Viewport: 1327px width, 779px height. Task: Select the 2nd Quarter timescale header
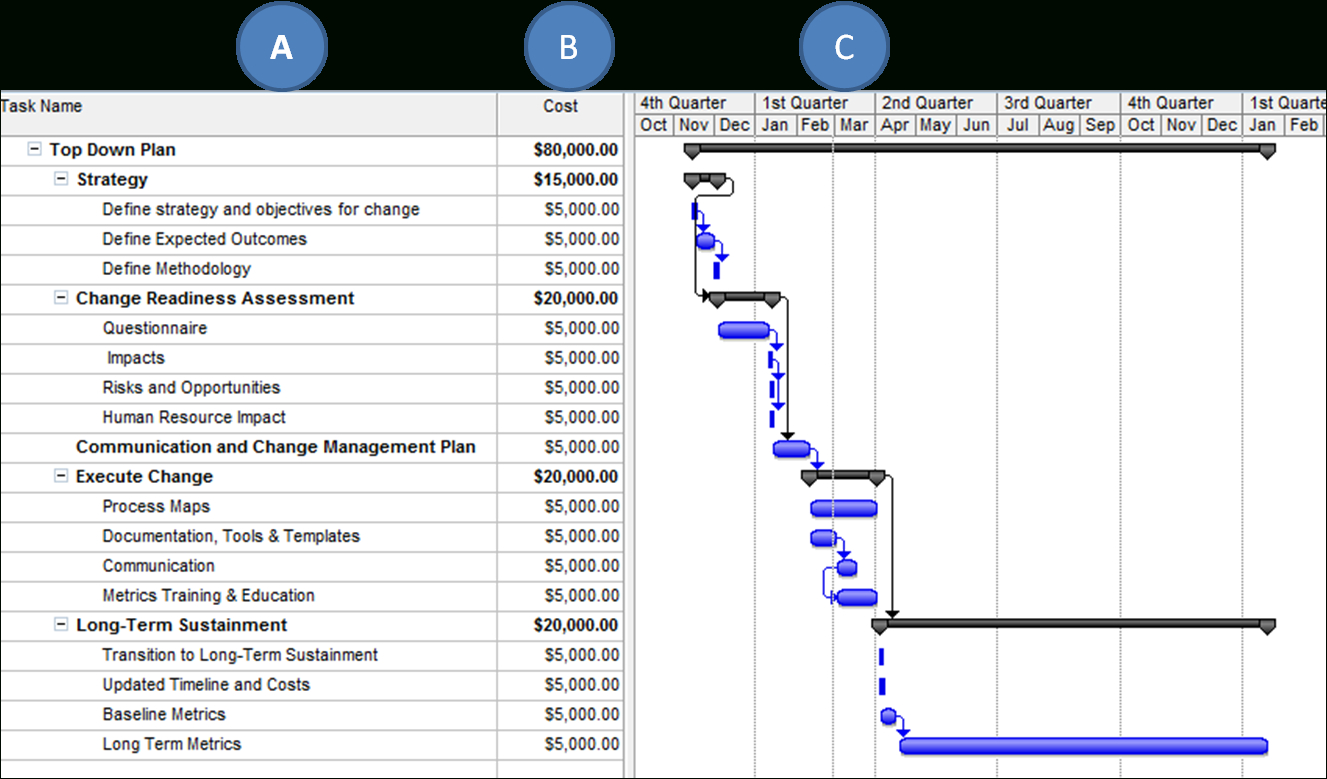[x=936, y=103]
